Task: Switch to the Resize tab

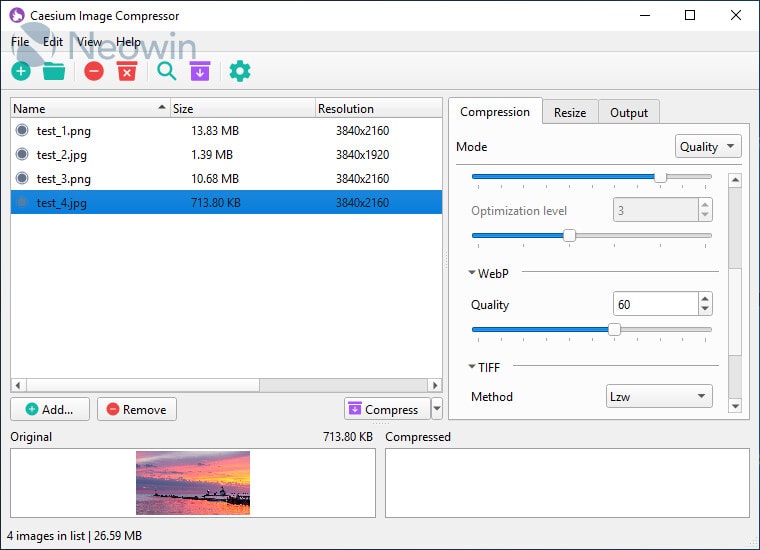Action: point(570,112)
